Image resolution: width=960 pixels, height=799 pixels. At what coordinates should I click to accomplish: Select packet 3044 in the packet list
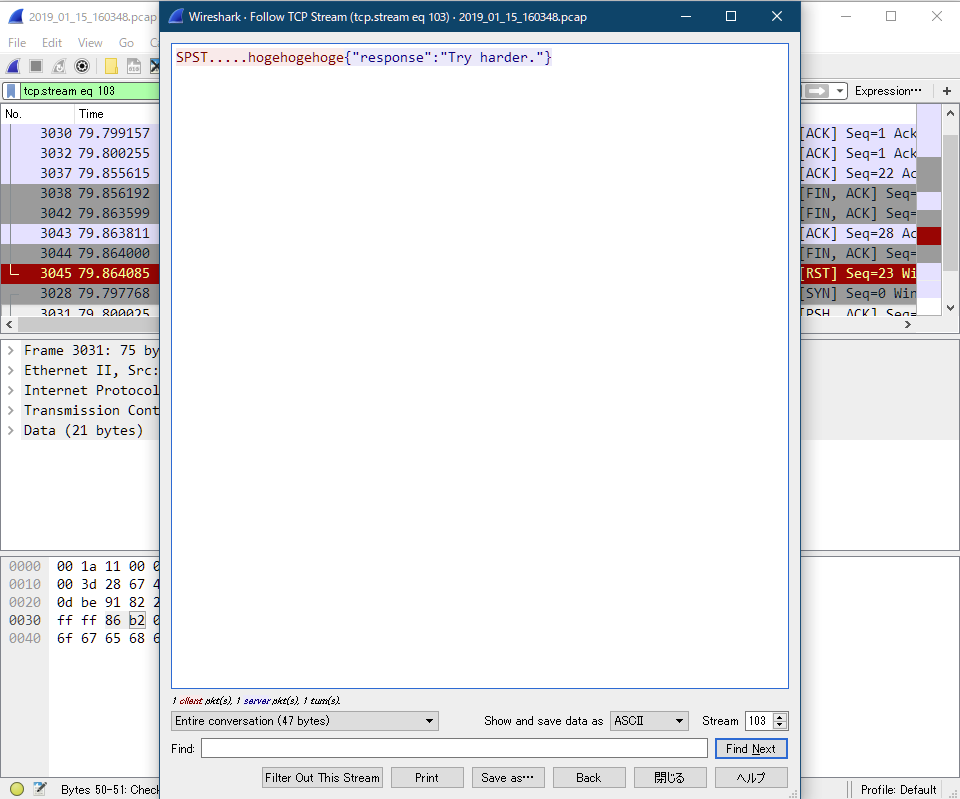tap(80, 253)
